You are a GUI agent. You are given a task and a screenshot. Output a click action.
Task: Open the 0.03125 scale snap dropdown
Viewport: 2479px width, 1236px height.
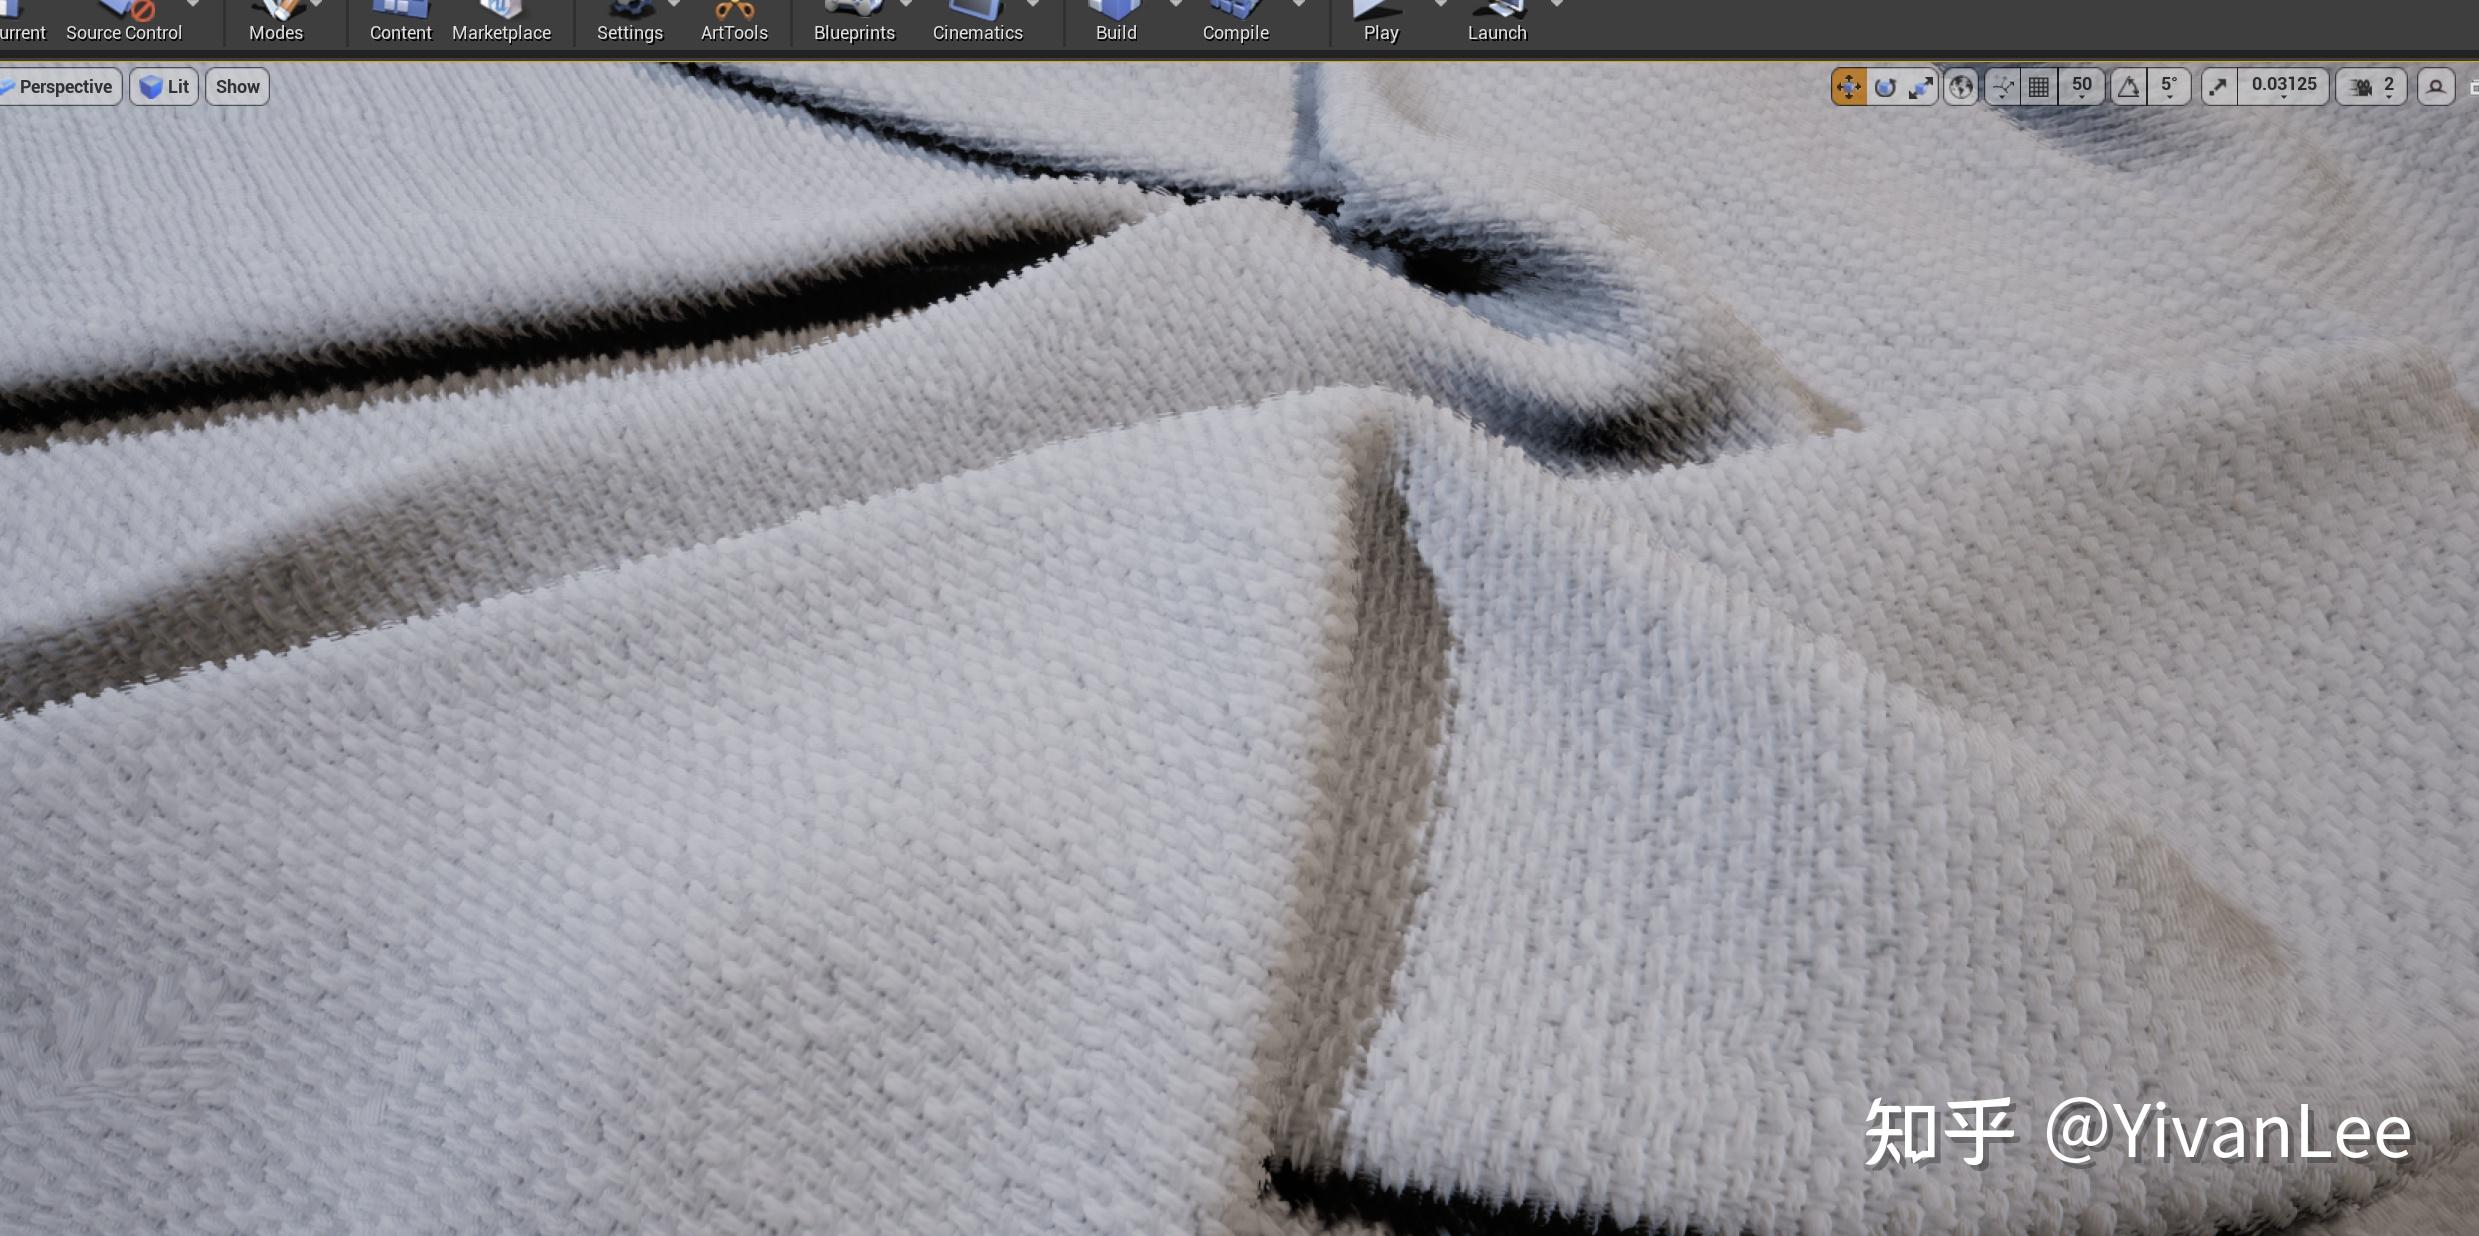(x=2283, y=87)
